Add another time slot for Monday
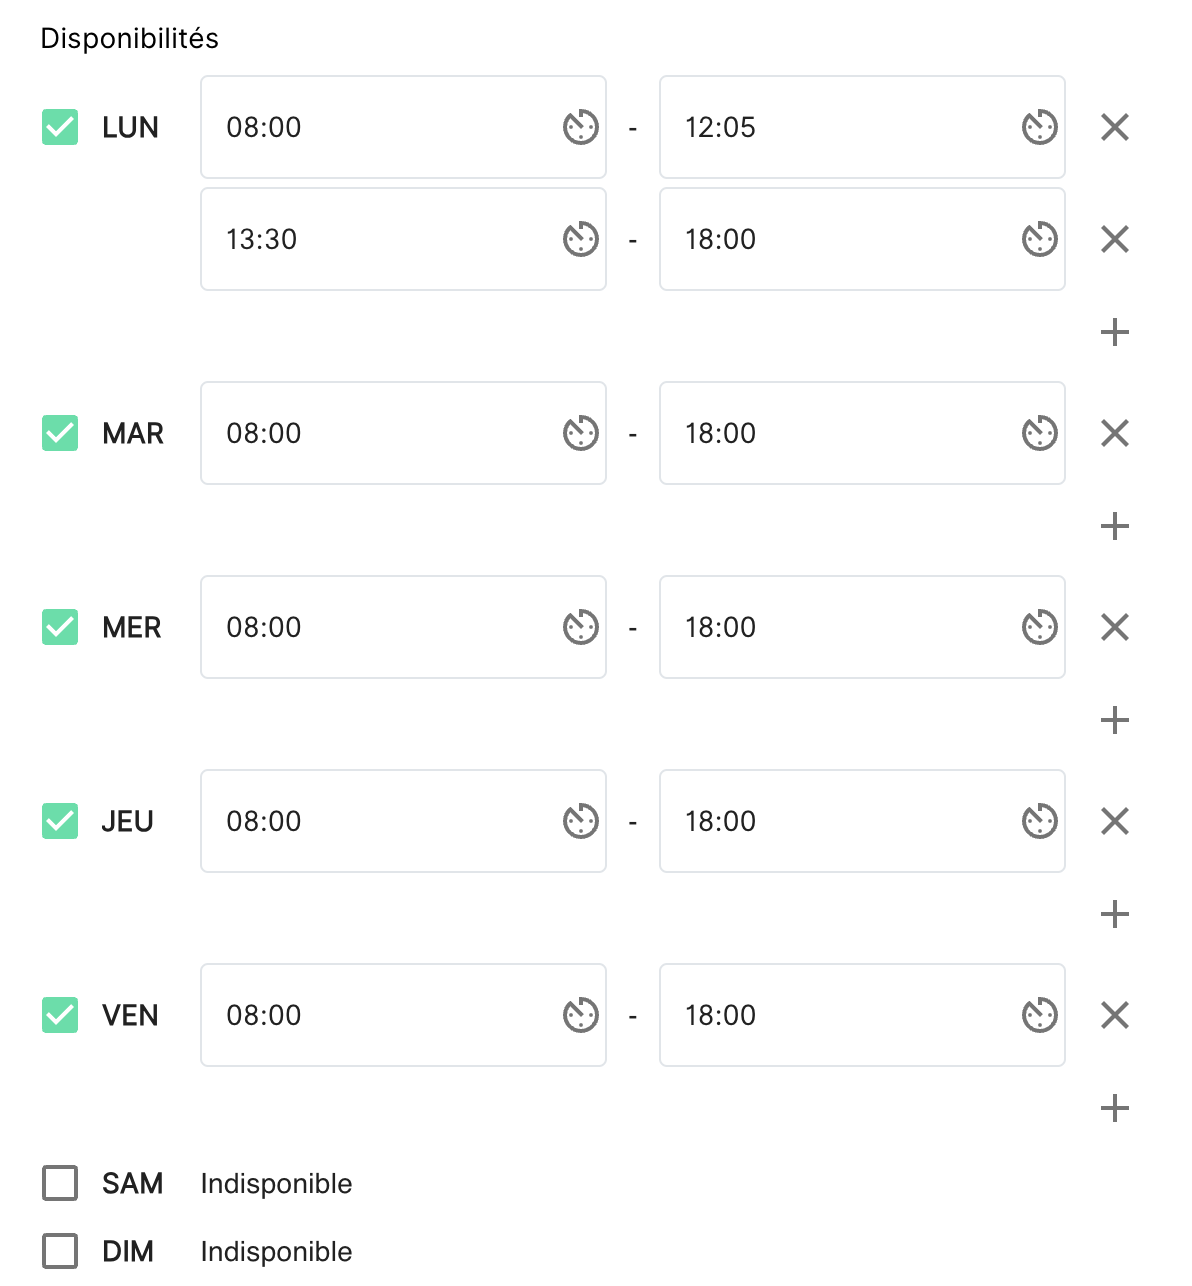 tap(1114, 332)
